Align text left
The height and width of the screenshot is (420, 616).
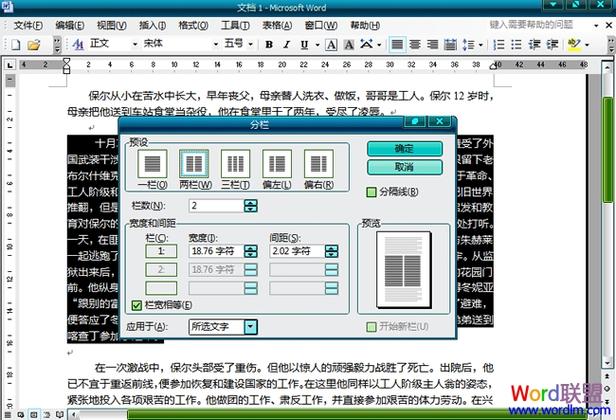pyautogui.click(x=397, y=44)
